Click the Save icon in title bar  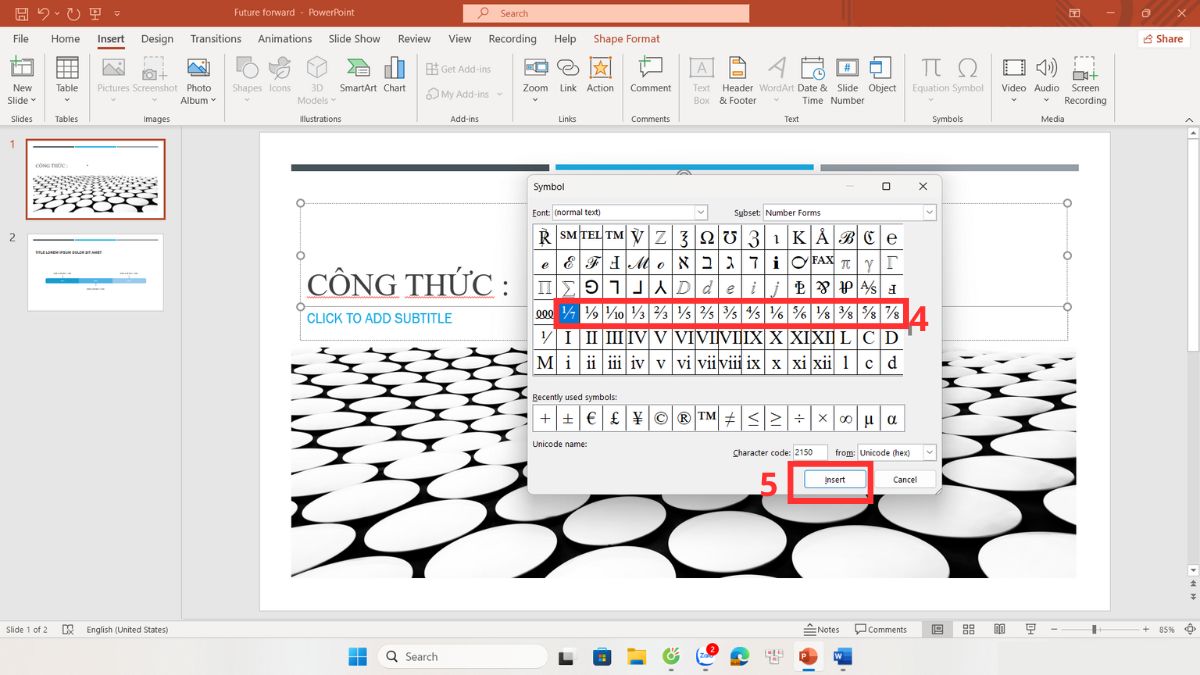click(21, 13)
